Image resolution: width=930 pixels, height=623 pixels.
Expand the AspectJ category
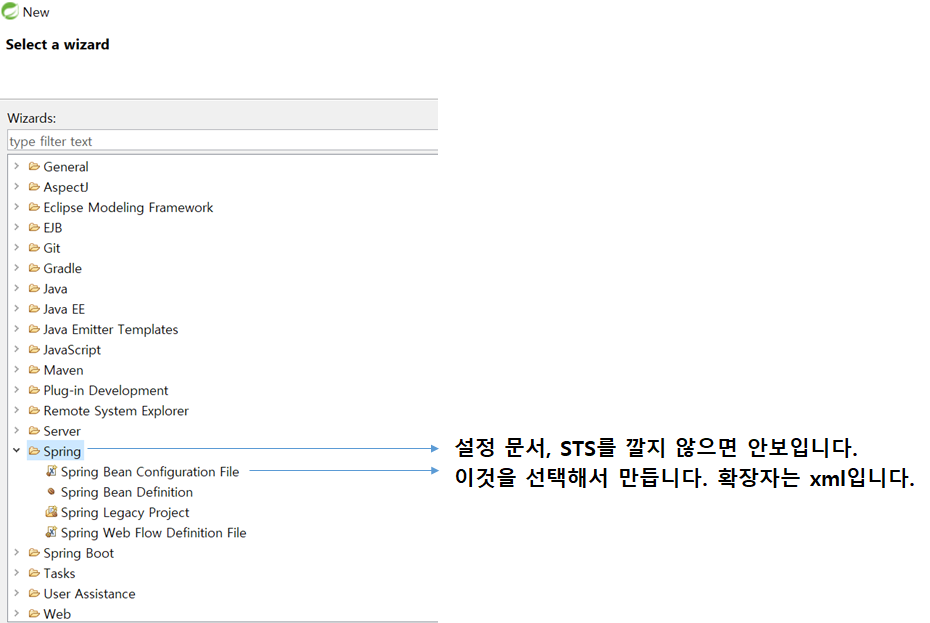pyautogui.click(x=17, y=187)
